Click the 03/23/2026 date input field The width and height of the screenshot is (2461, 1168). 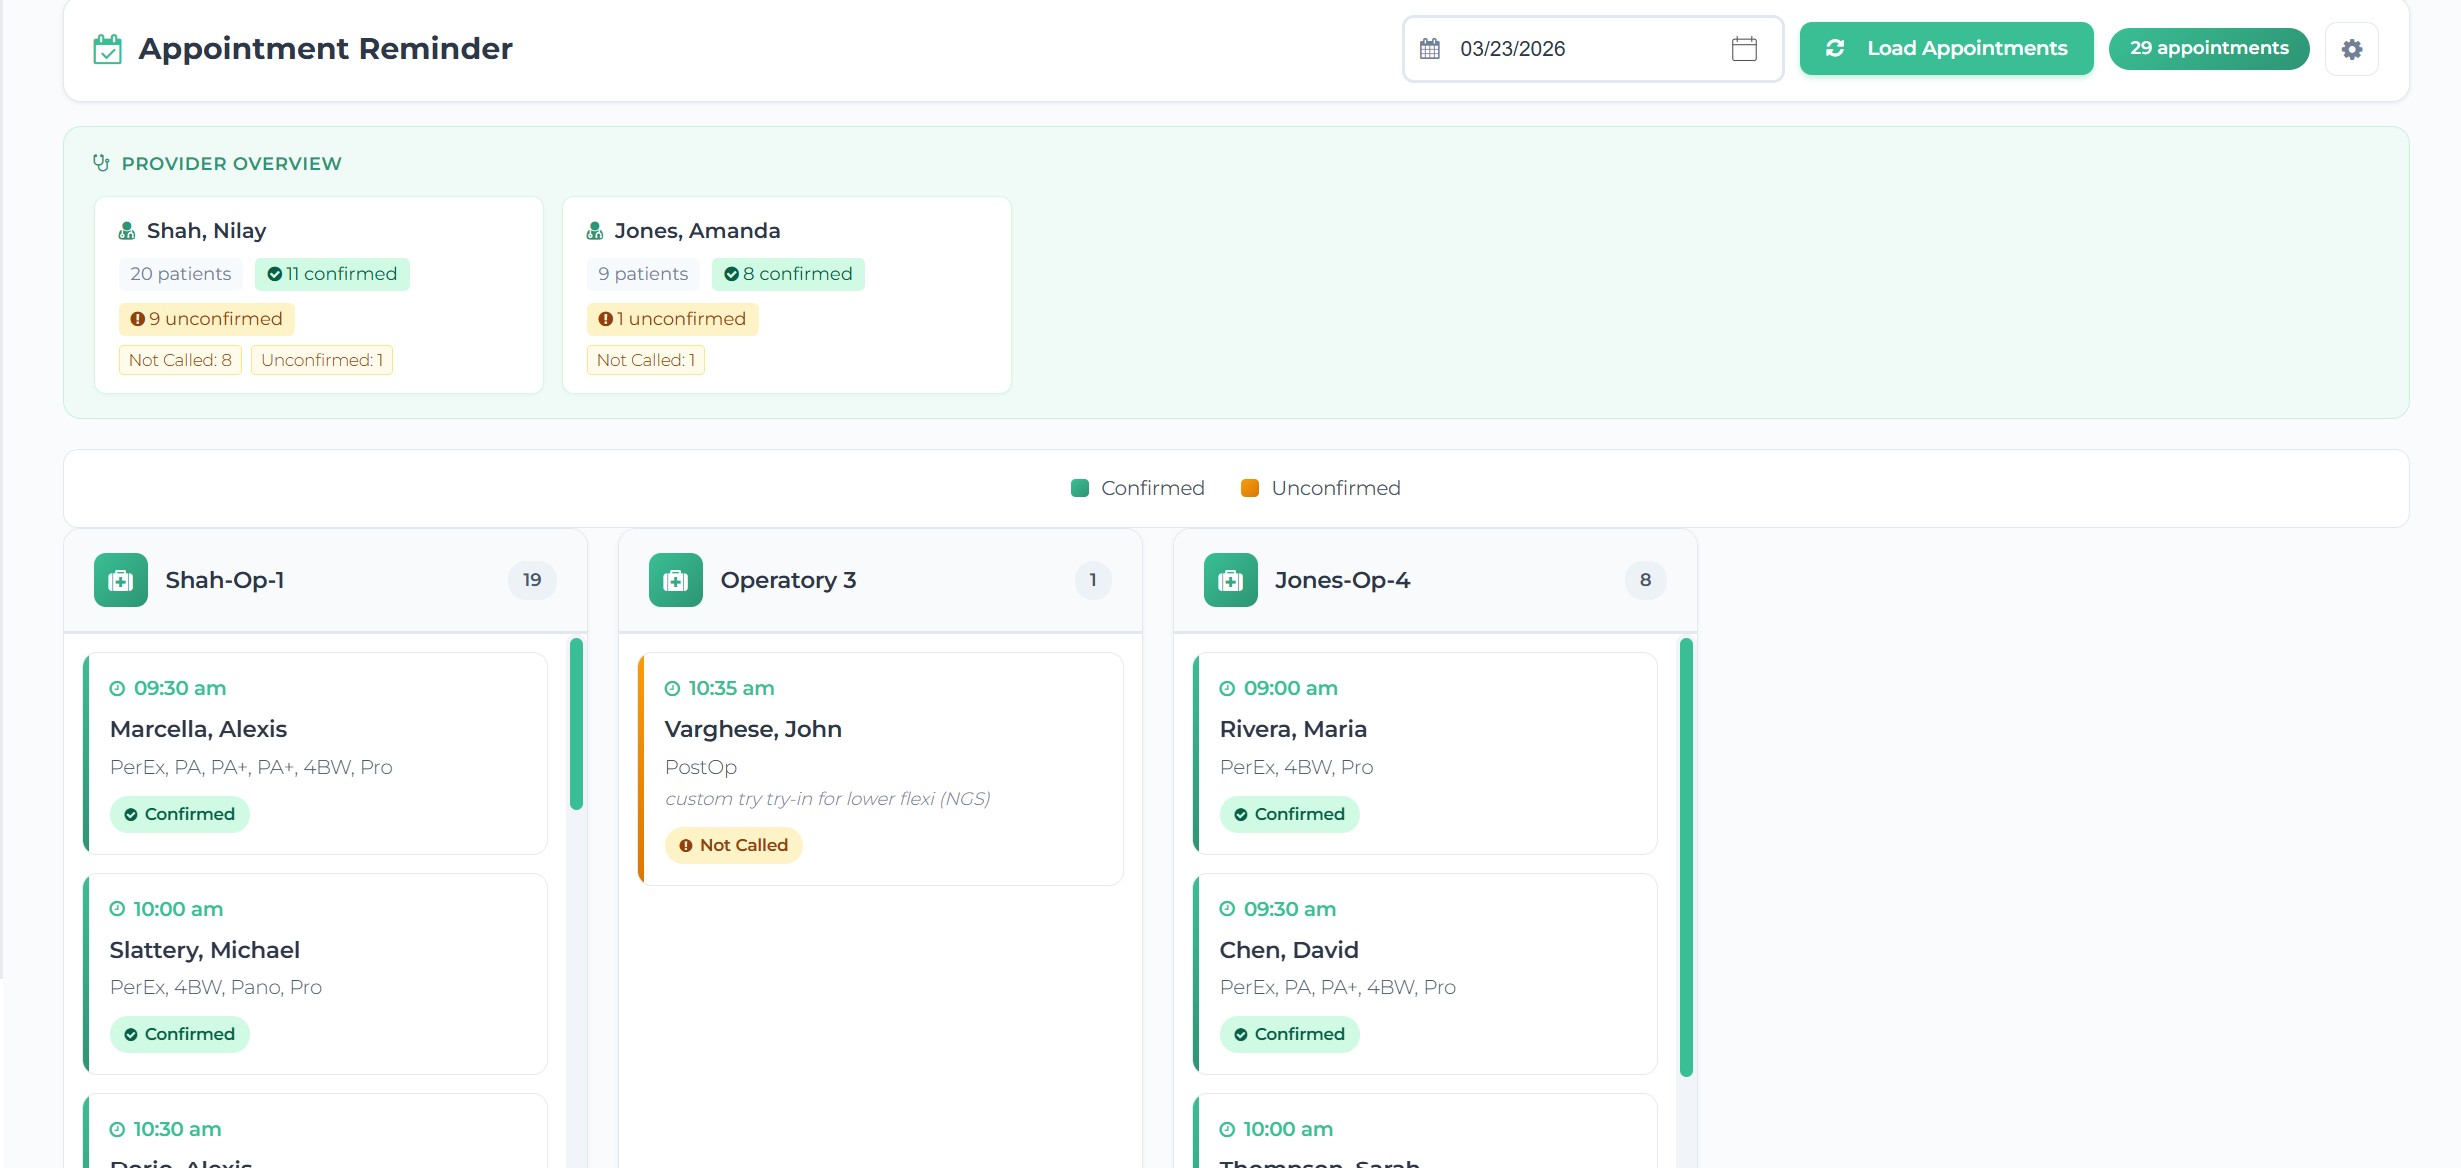1580,49
